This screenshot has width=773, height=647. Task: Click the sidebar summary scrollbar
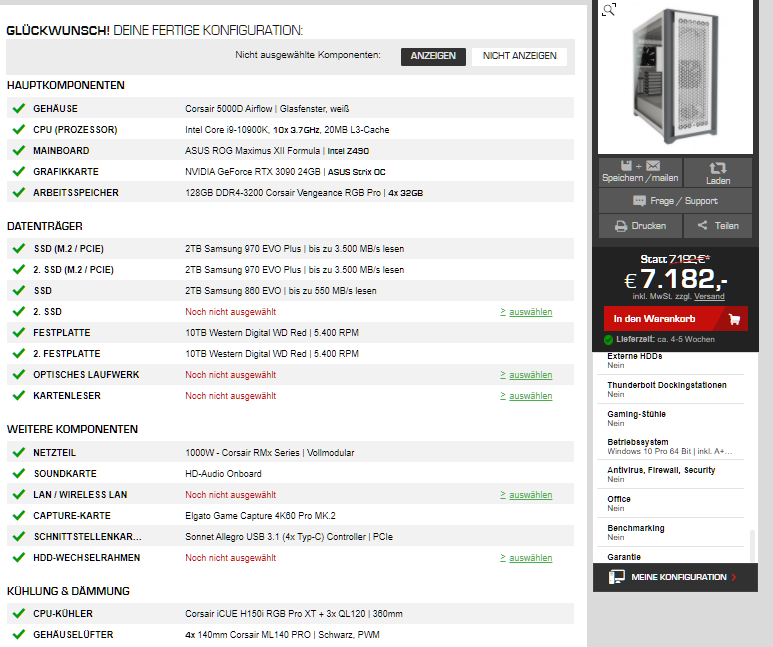752,545
